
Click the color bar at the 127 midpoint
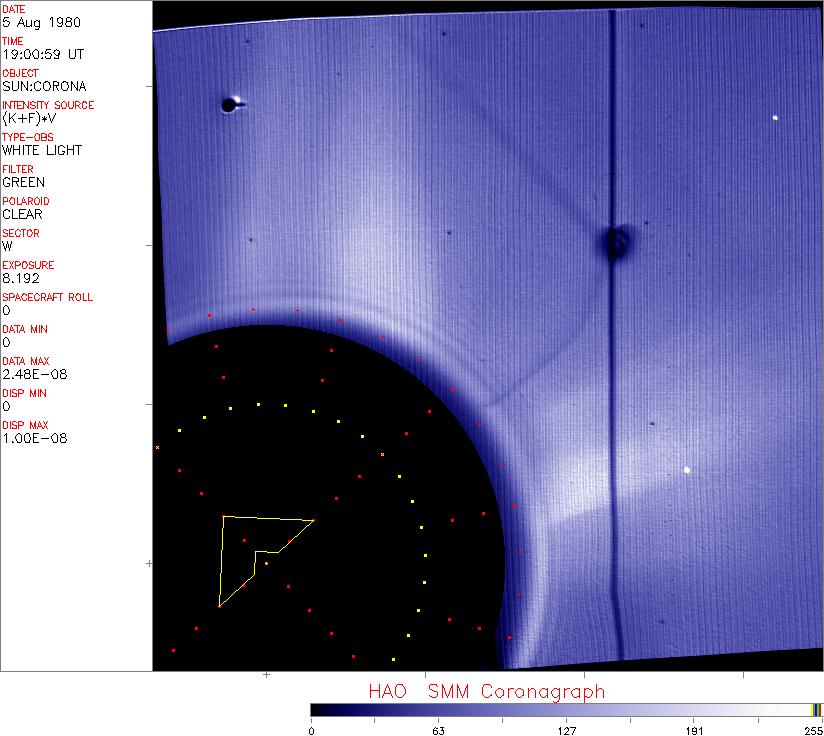tap(565, 710)
